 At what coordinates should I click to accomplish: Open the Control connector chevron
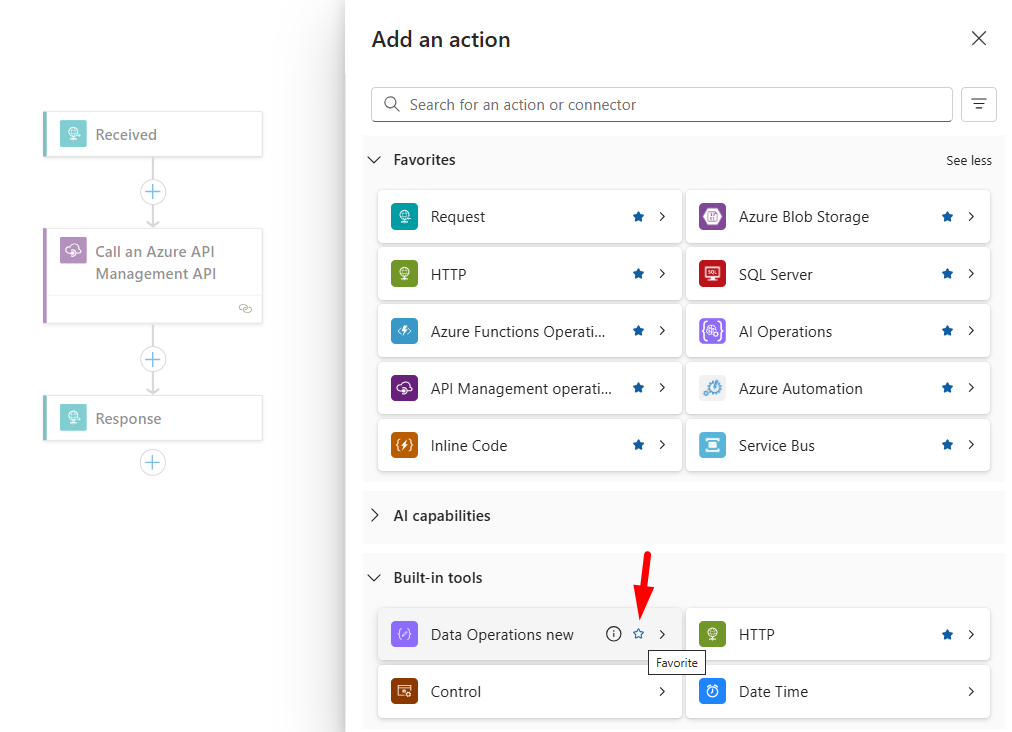click(662, 691)
